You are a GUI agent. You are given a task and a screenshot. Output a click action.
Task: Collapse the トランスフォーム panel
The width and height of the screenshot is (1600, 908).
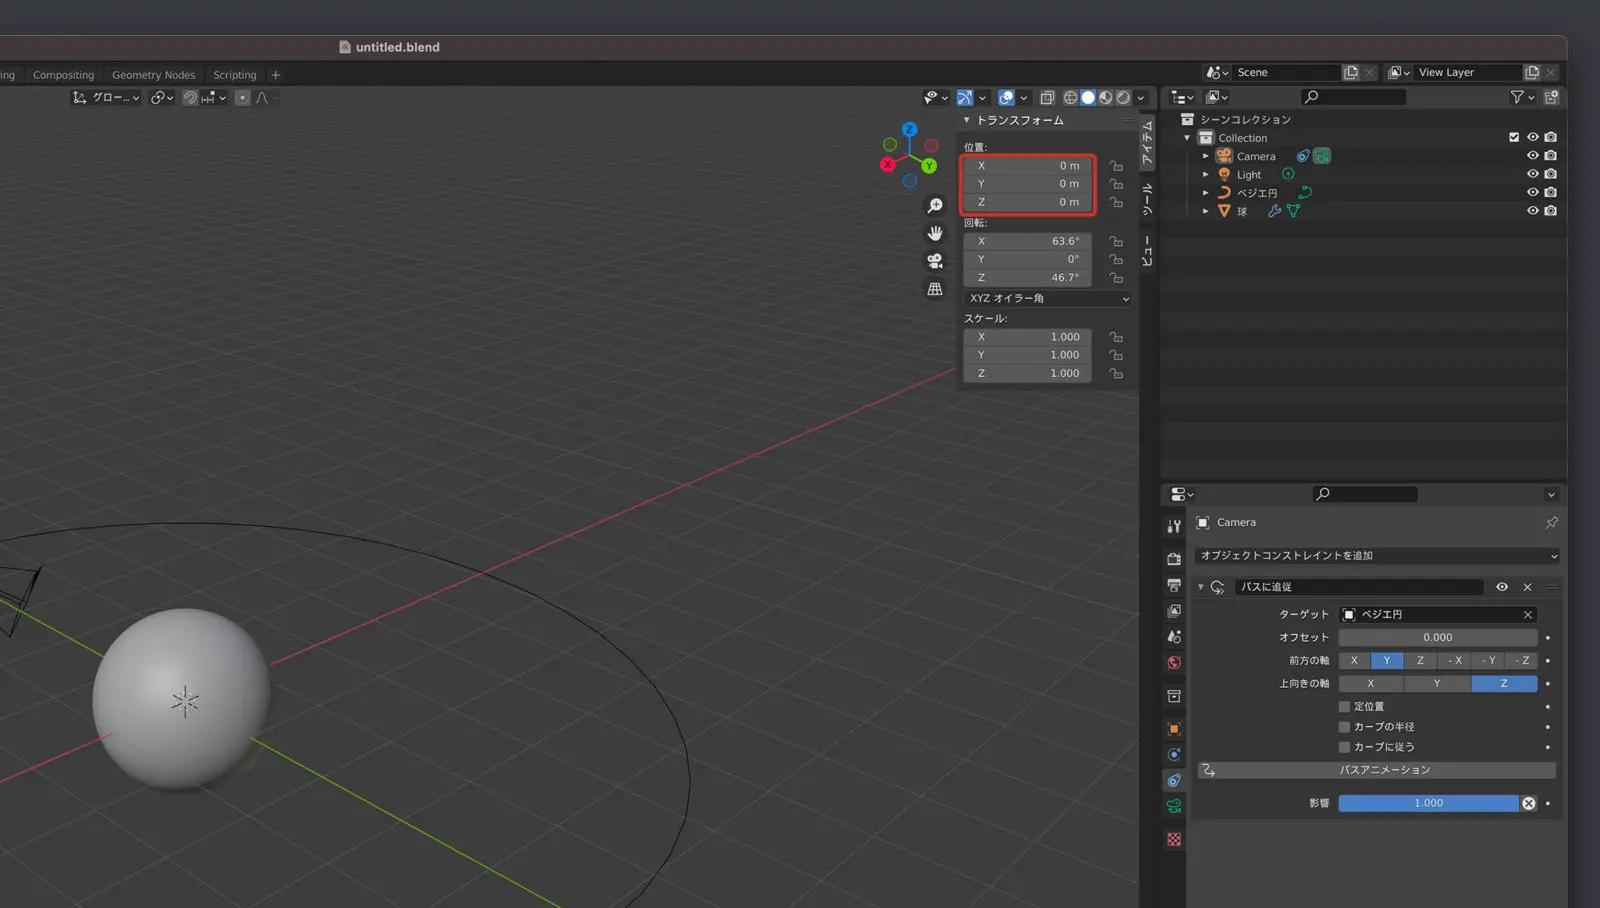click(966, 120)
